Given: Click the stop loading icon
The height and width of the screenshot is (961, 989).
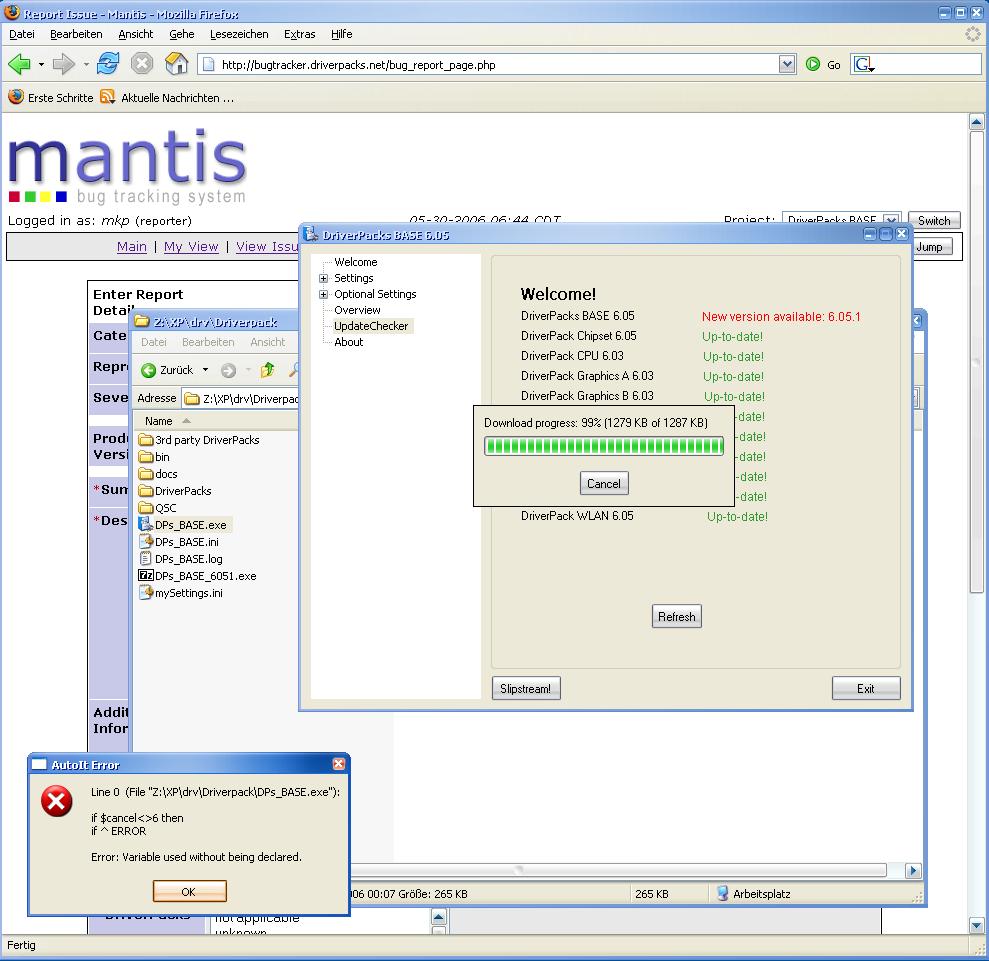Looking at the screenshot, I should coord(142,64).
